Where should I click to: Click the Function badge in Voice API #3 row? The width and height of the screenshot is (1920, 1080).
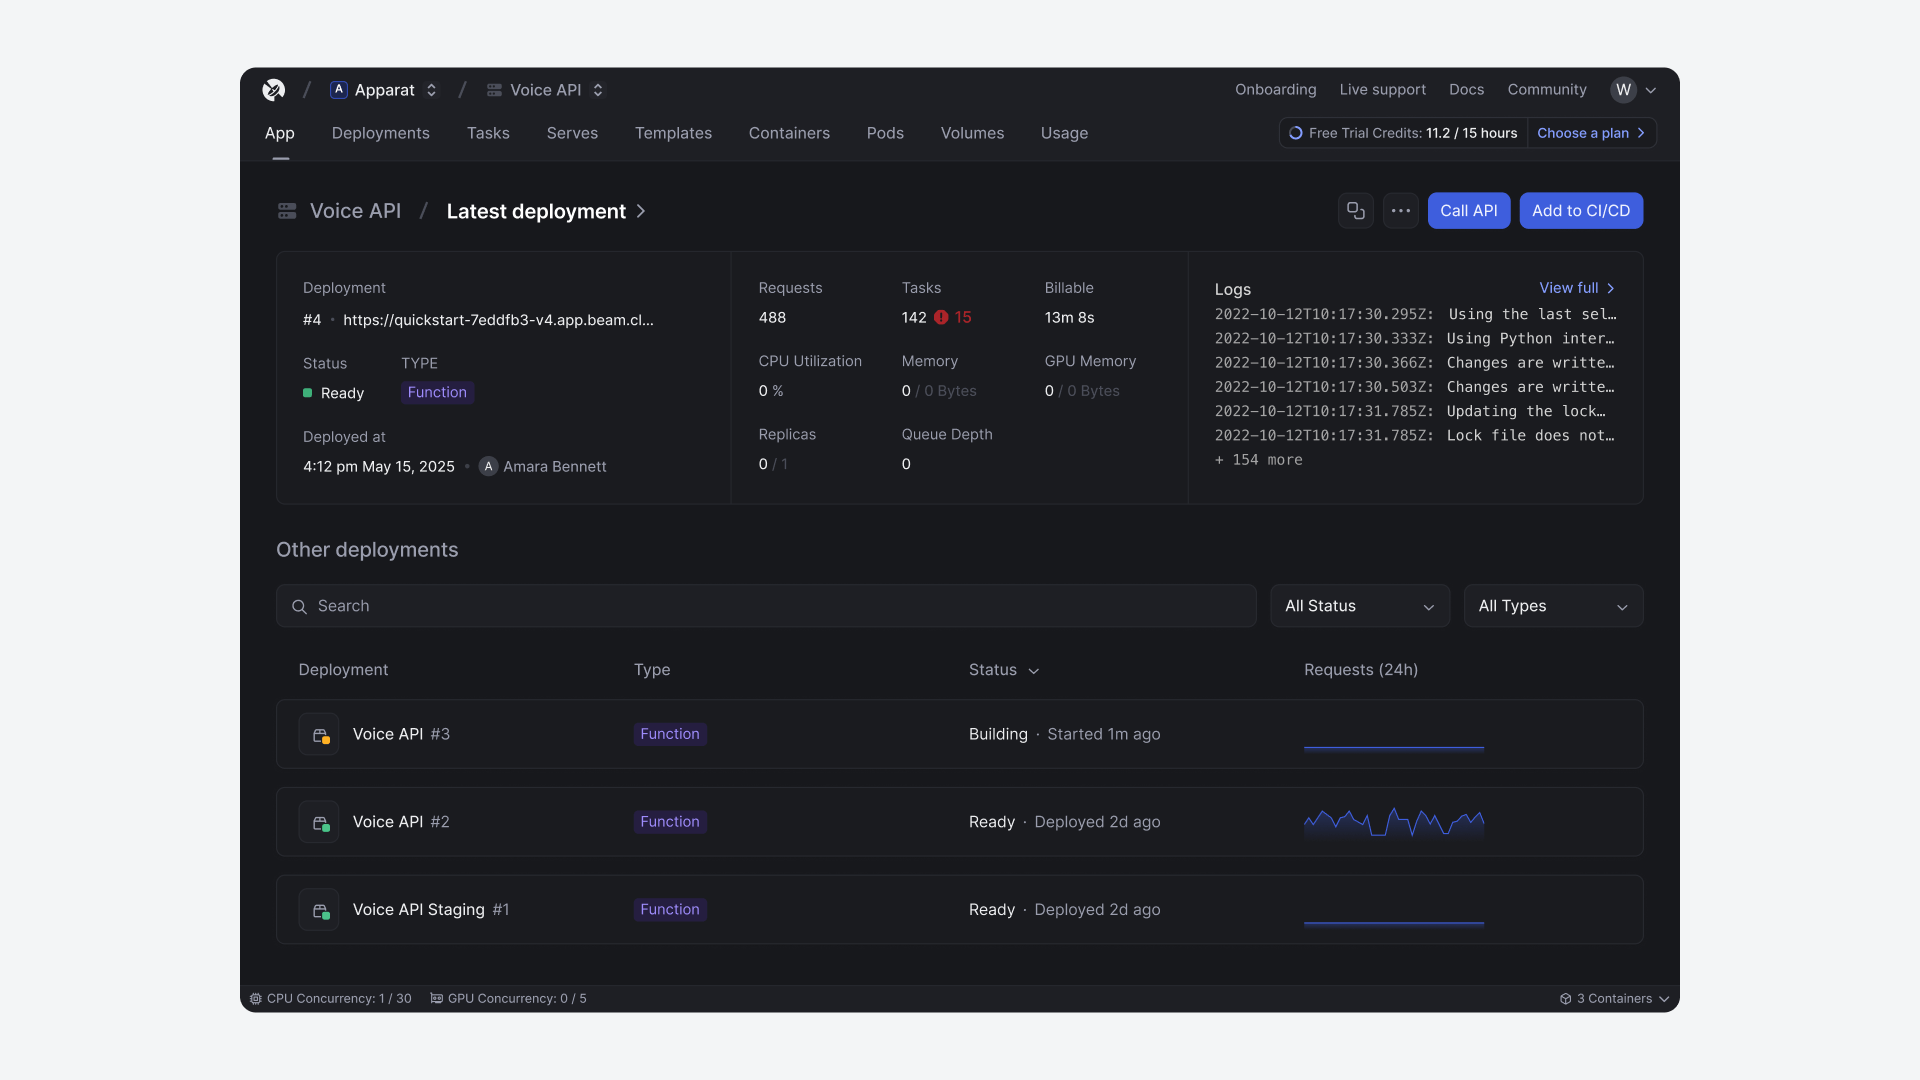(670, 734)
